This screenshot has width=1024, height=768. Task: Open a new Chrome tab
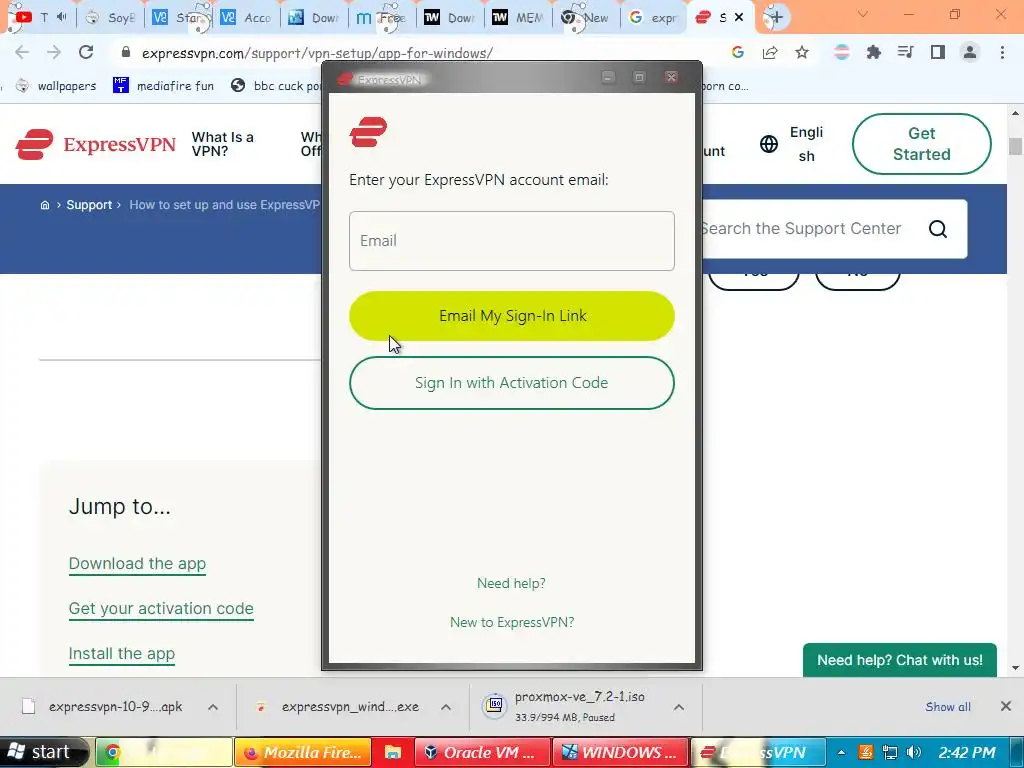[x=775, y=18]
